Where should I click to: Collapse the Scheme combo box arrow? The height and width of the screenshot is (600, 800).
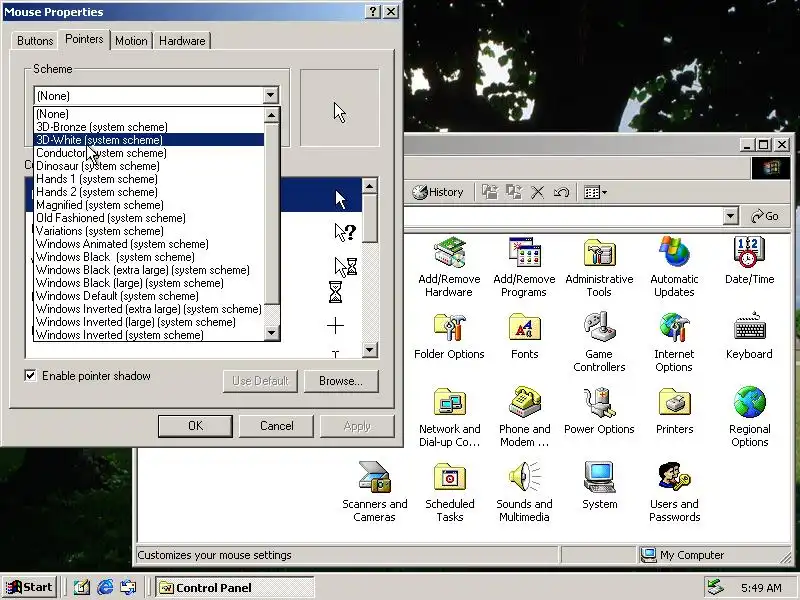(270, 95)
